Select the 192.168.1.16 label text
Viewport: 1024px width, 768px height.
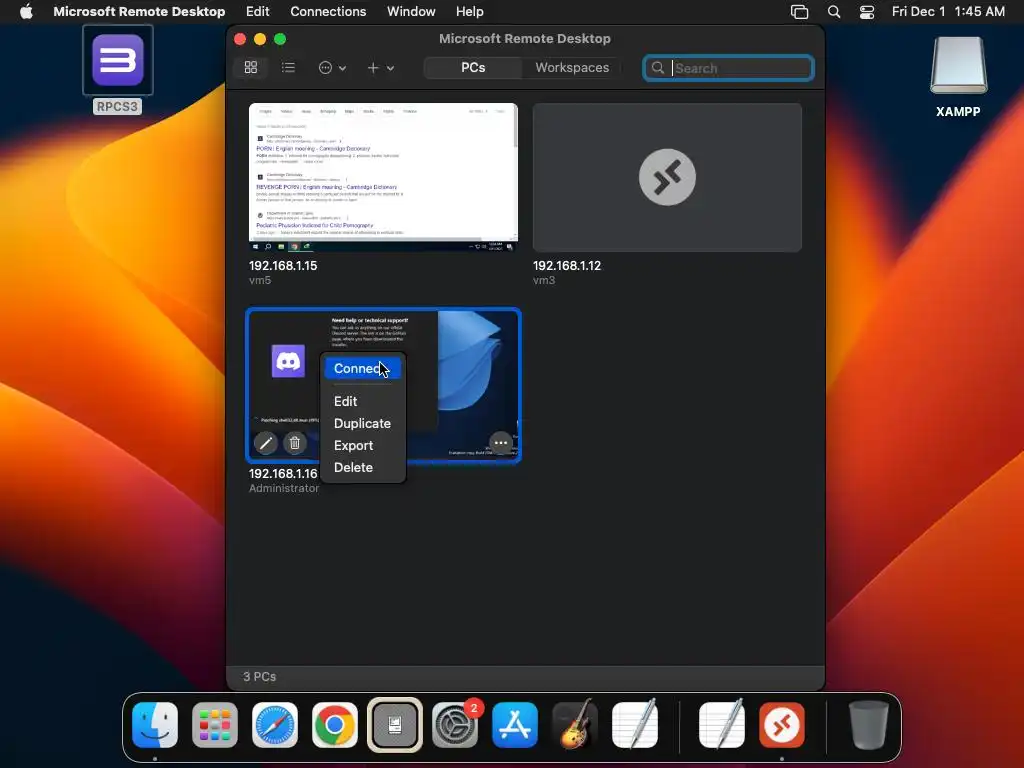283,473
